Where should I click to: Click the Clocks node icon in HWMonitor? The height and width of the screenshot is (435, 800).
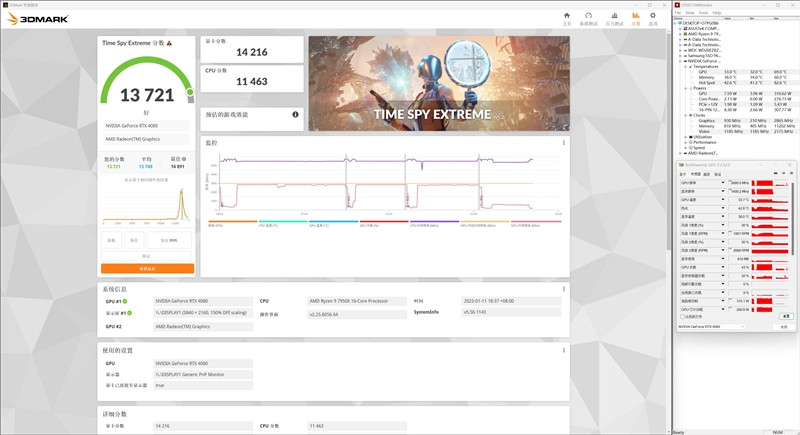click(691, 115)
